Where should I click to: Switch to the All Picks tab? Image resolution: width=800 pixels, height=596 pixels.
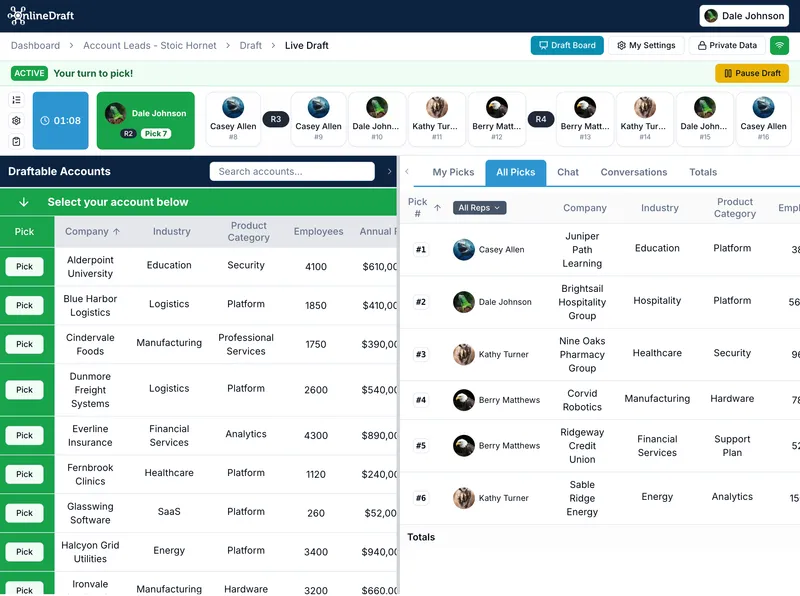(515, 172)
